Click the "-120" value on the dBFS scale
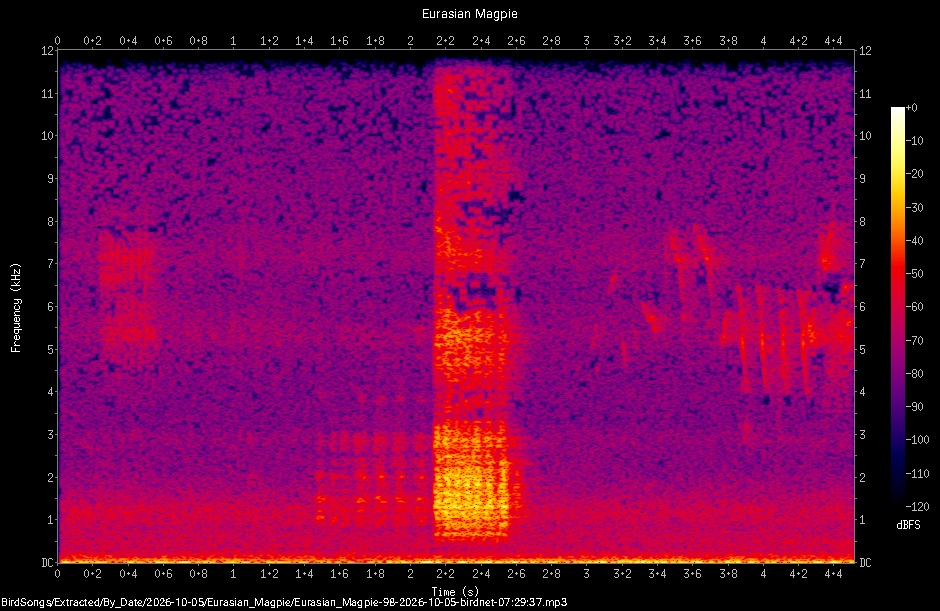The image size is (940, 611). pos(917,507)
